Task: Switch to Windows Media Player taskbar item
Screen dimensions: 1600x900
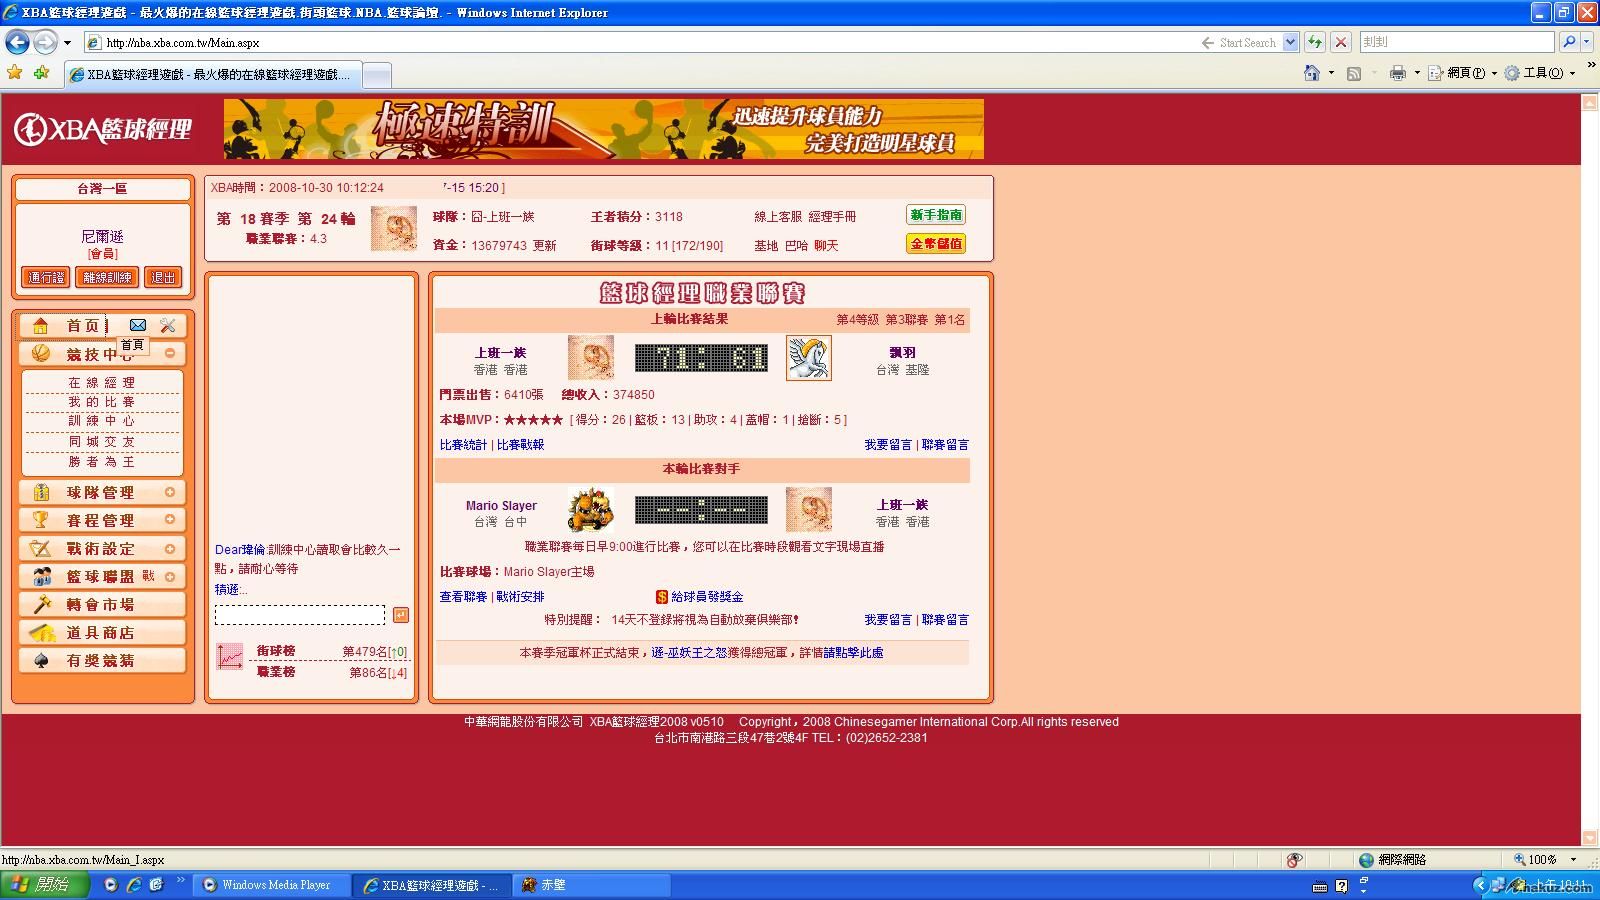Action: [x=272, y=885]
